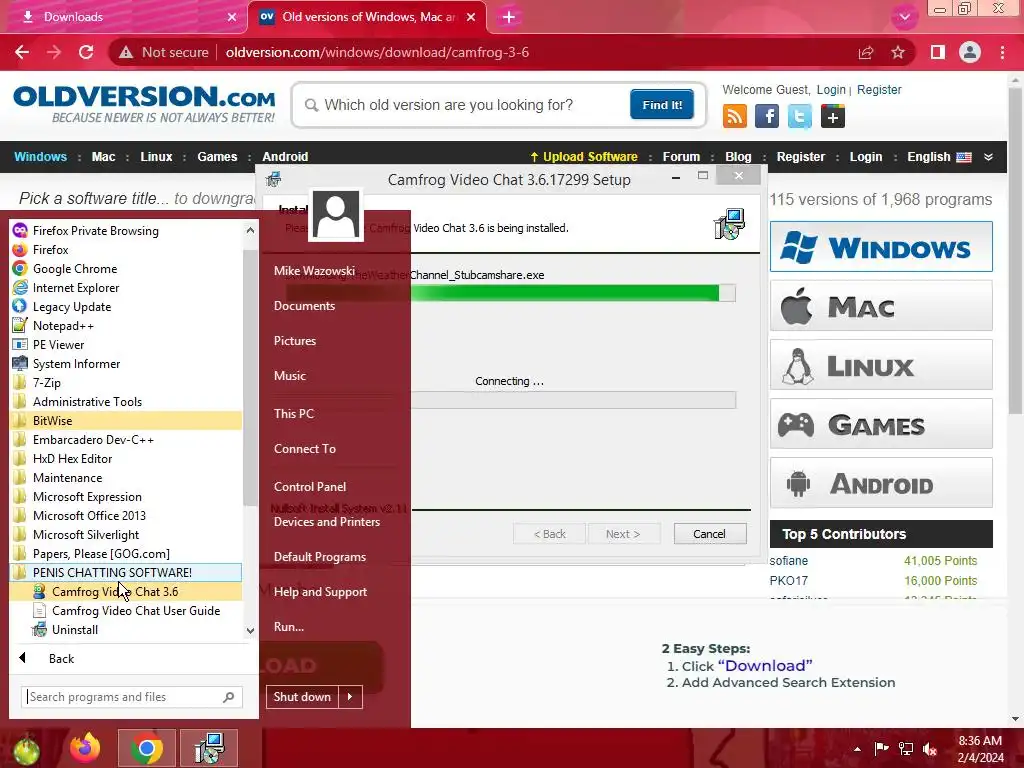Go back with Chrome back arrow
This screenshot has height=768, width=1024.
click(22, 52)
